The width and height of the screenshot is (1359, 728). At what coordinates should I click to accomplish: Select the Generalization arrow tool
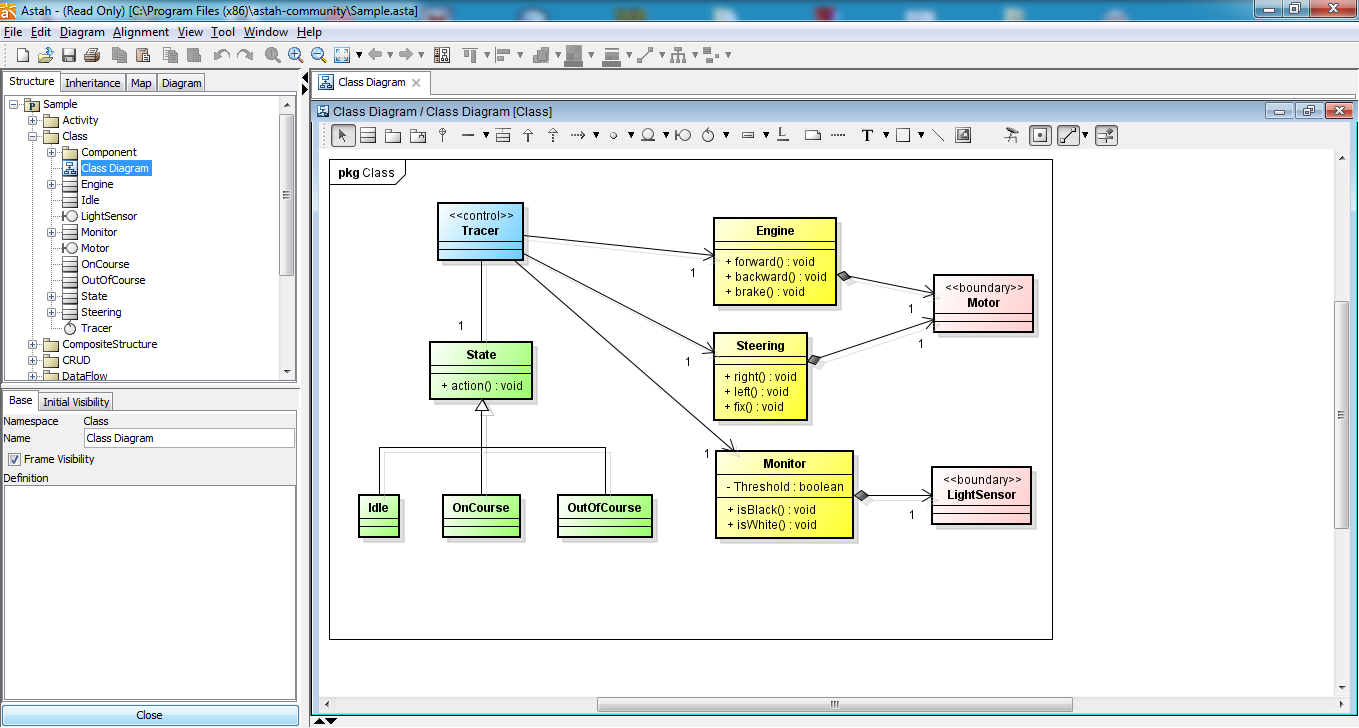click(x=528, y=135)
